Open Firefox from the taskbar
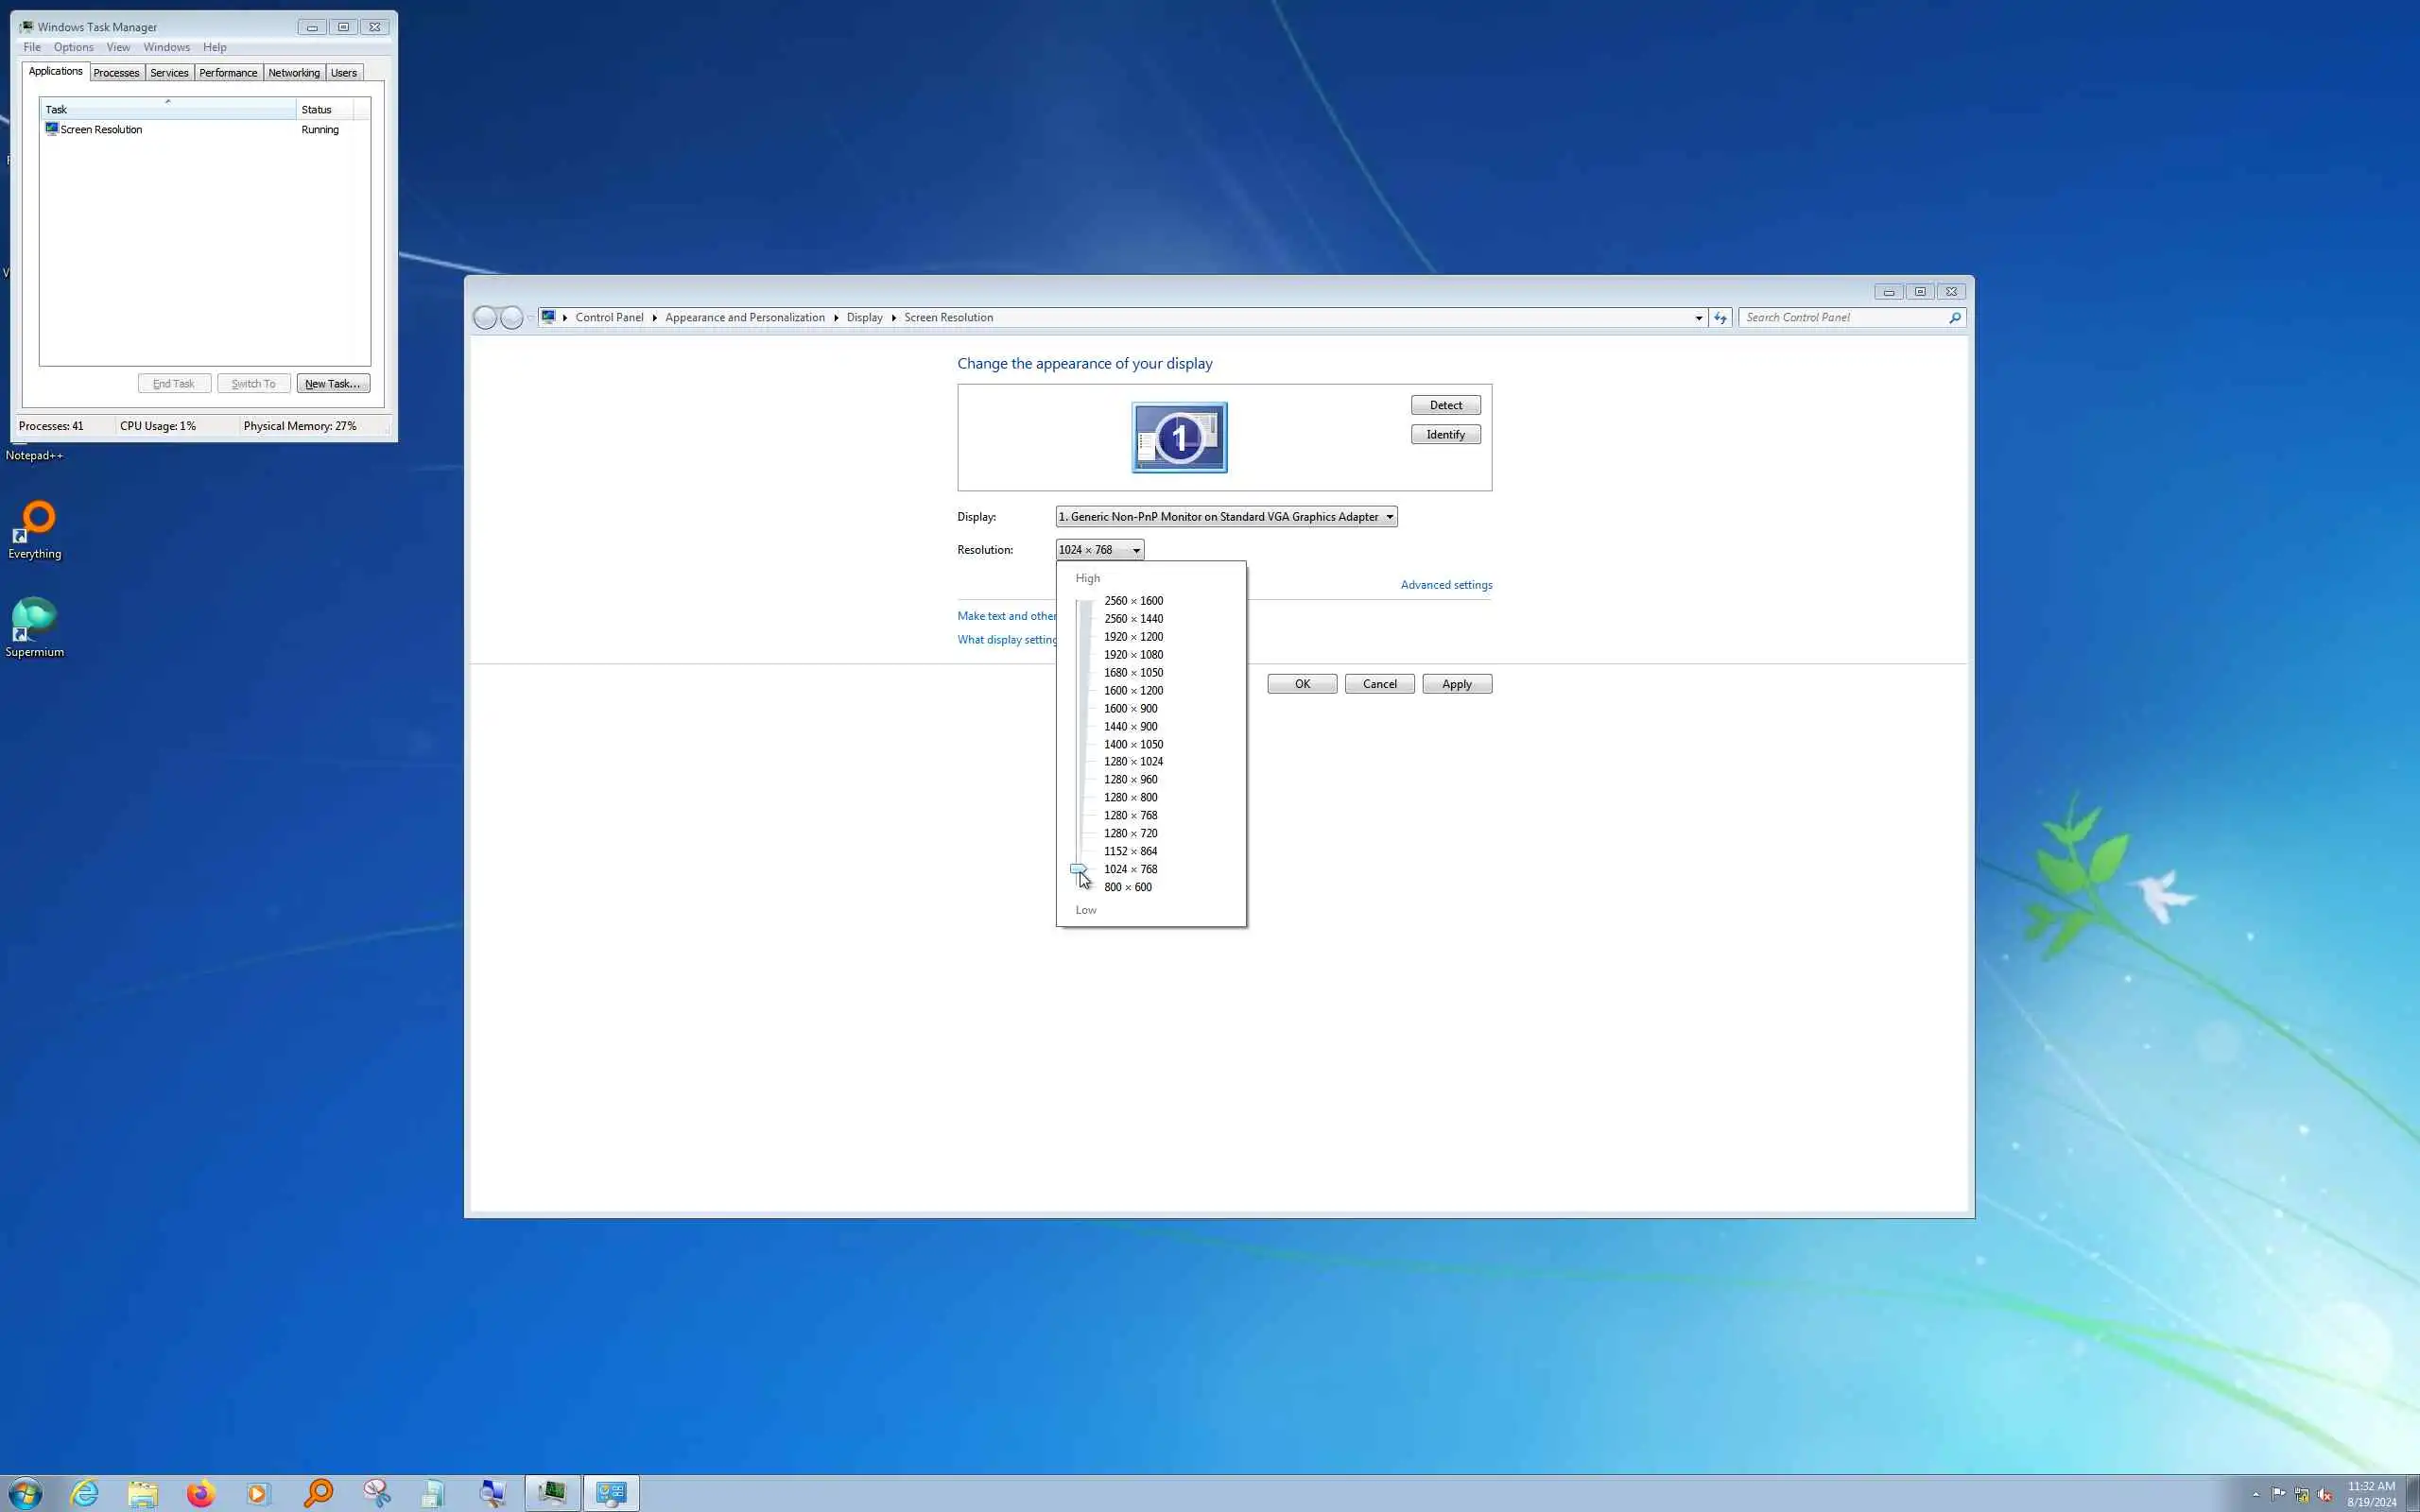 (201, 1493)
